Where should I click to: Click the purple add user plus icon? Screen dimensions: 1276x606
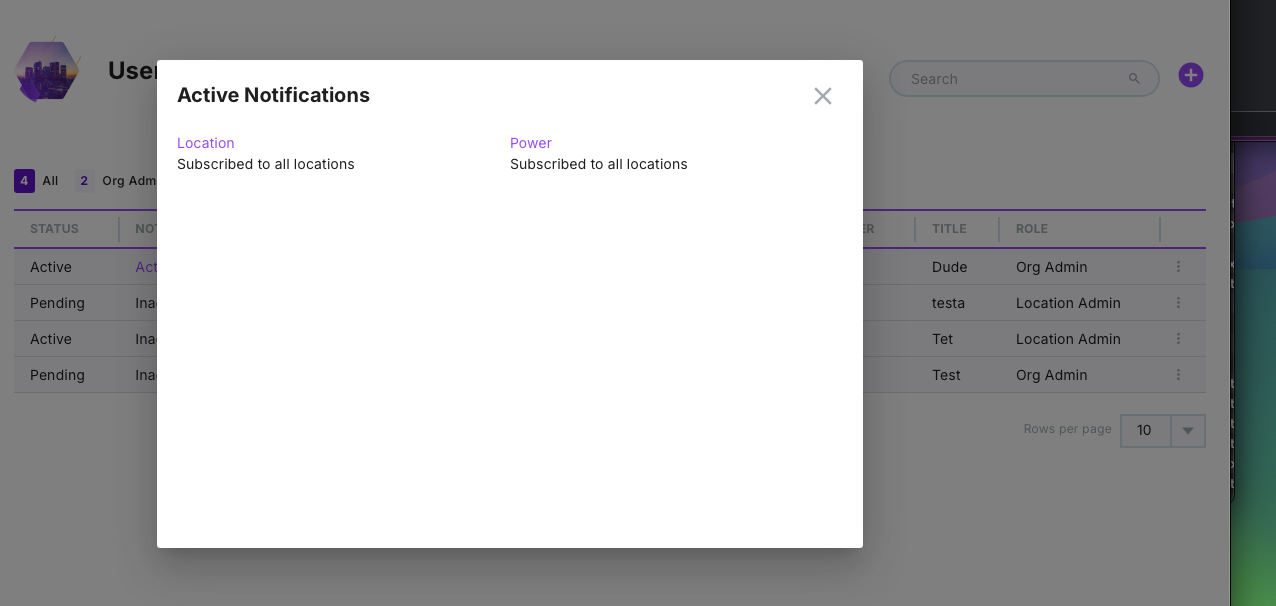pyautogui.click(x=1191, y=75)
